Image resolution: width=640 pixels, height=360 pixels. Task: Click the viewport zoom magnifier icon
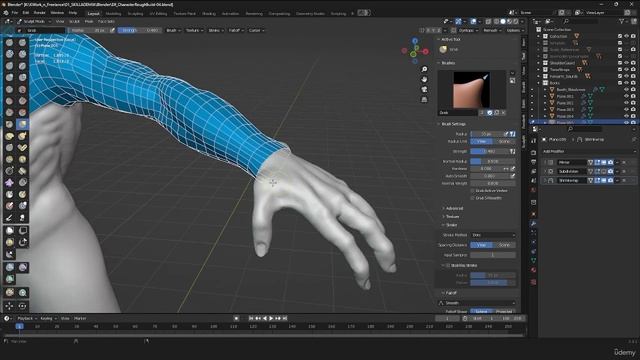[x=424, y=69]
